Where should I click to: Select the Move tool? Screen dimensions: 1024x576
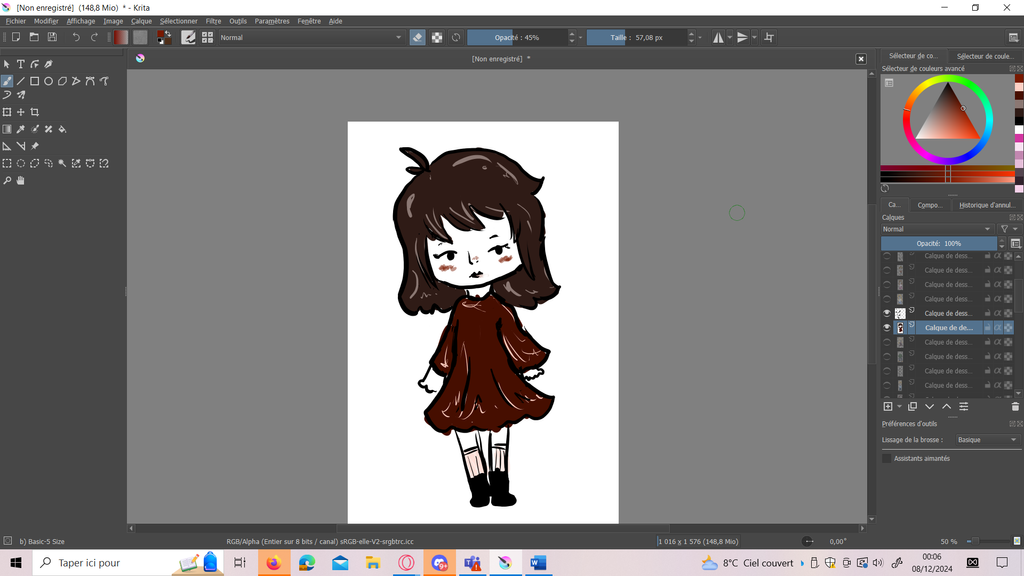pyautogui.click(x=20, y=112)
